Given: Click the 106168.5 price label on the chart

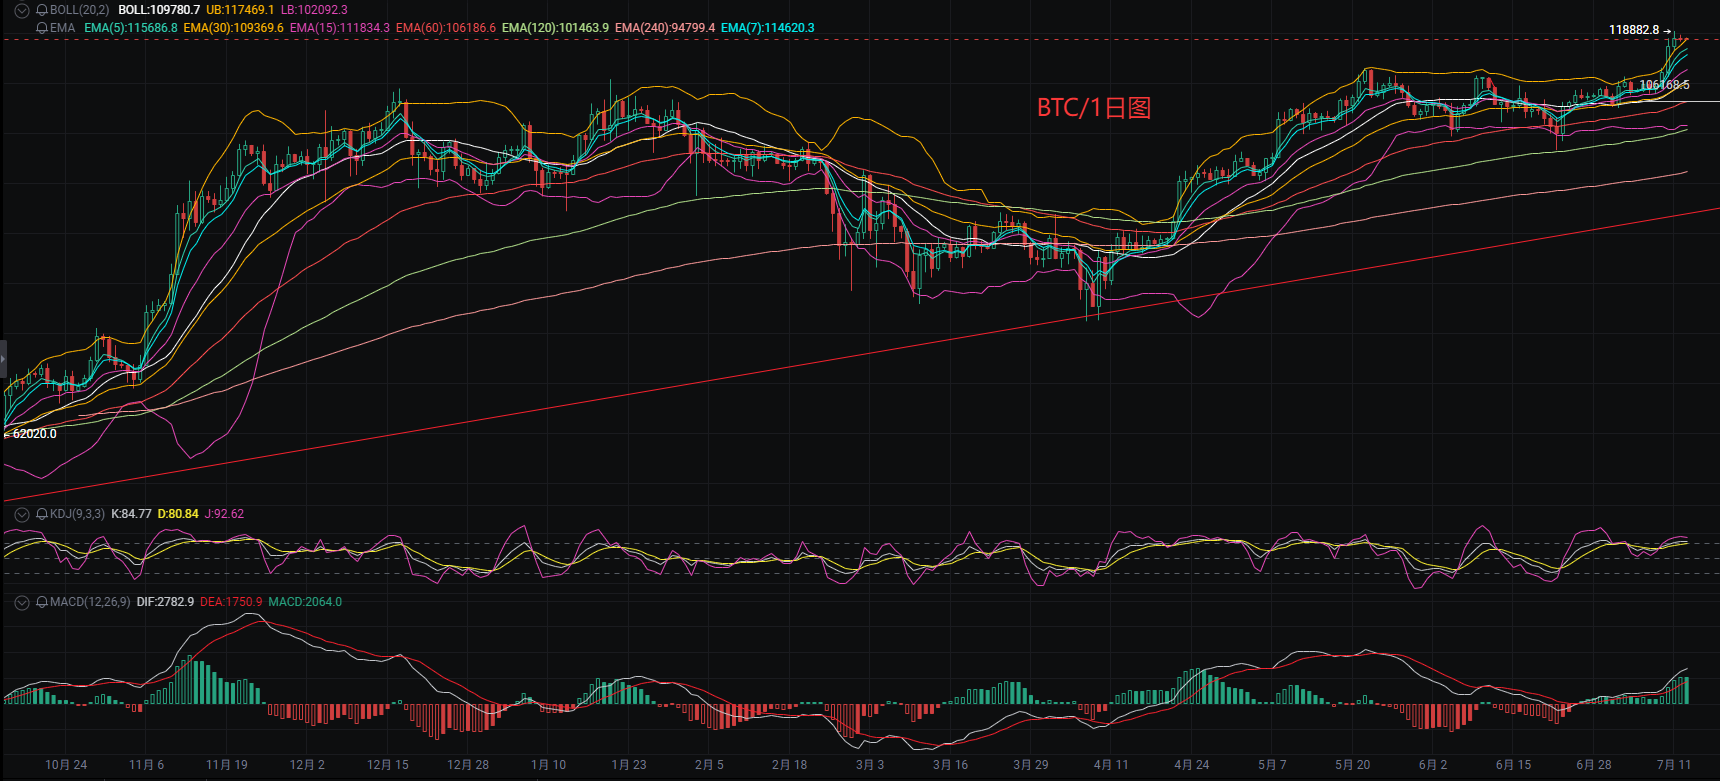Looking at the screenshot, I should (x=1664, y=85).
